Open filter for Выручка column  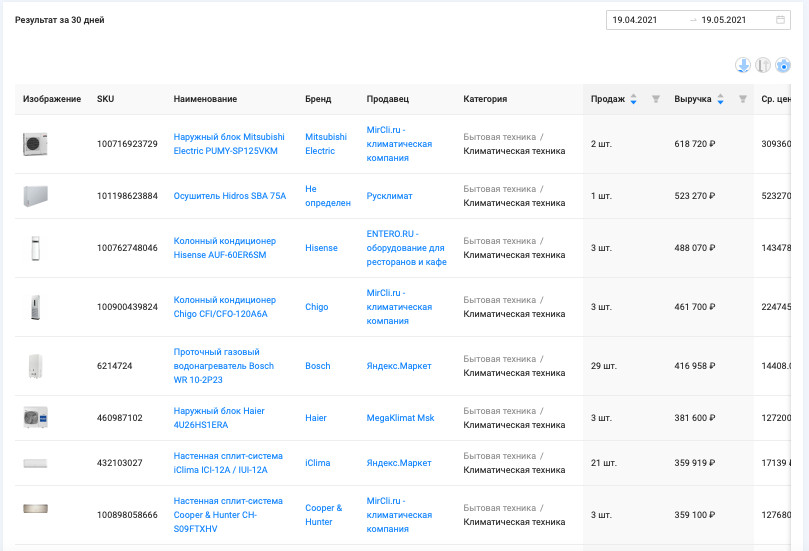742,99
